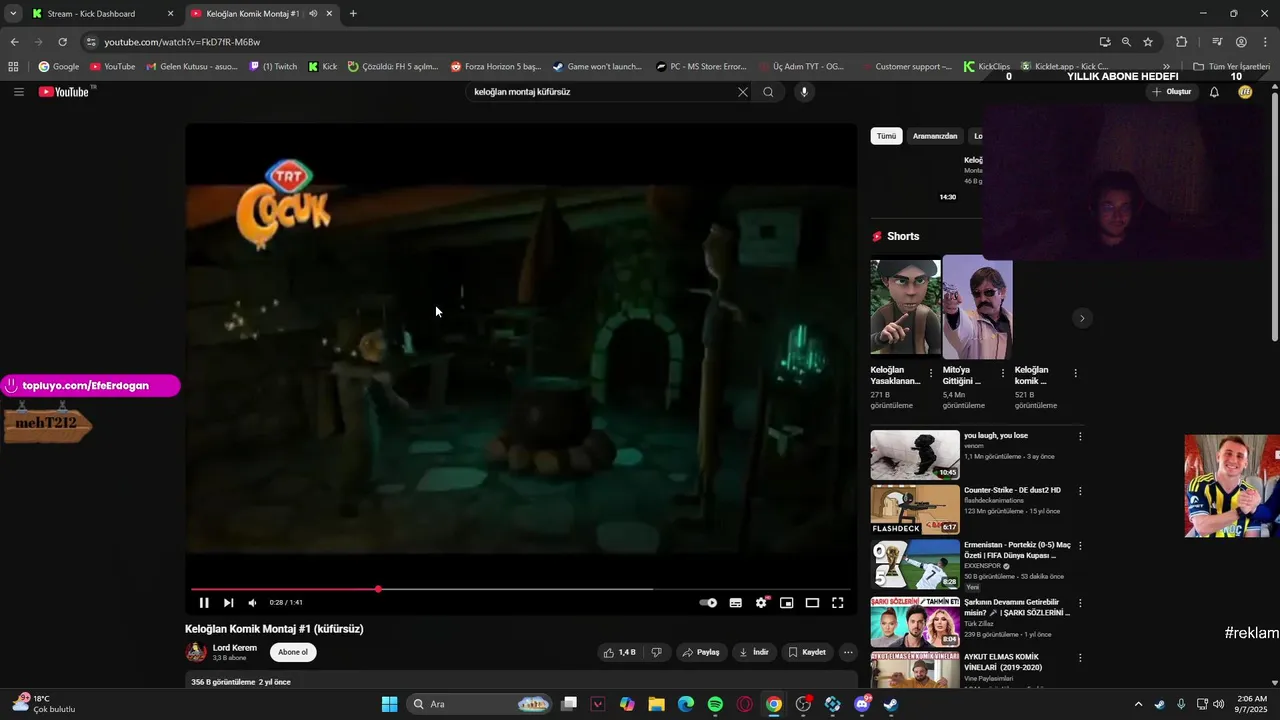Image resolution: width=1280 pixels, height=720 pixels.
Task: Subscribe with the Abone ol button
Action: tap(293, 652)
